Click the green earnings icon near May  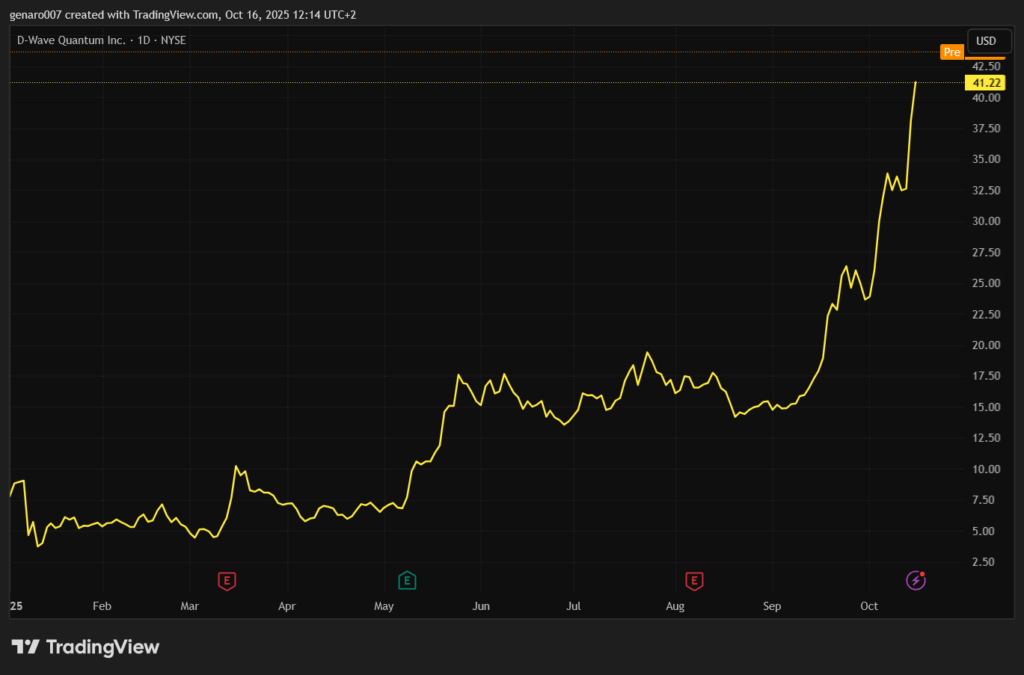[x=407, y=580]
